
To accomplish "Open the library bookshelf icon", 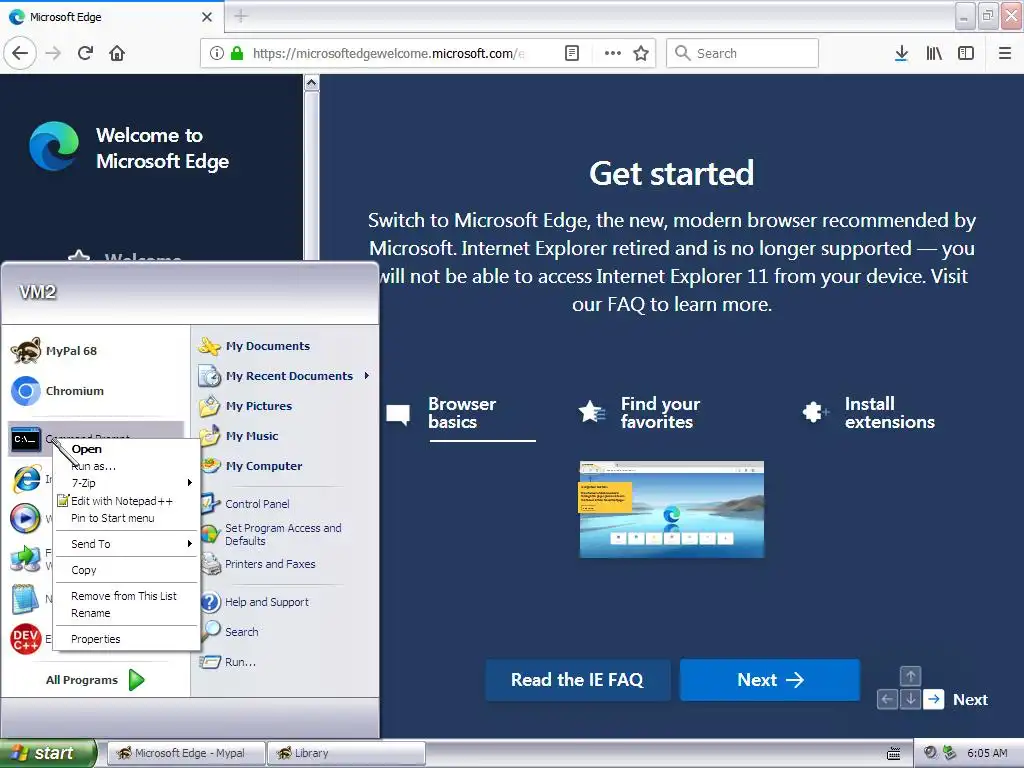I will coord(934,53).
